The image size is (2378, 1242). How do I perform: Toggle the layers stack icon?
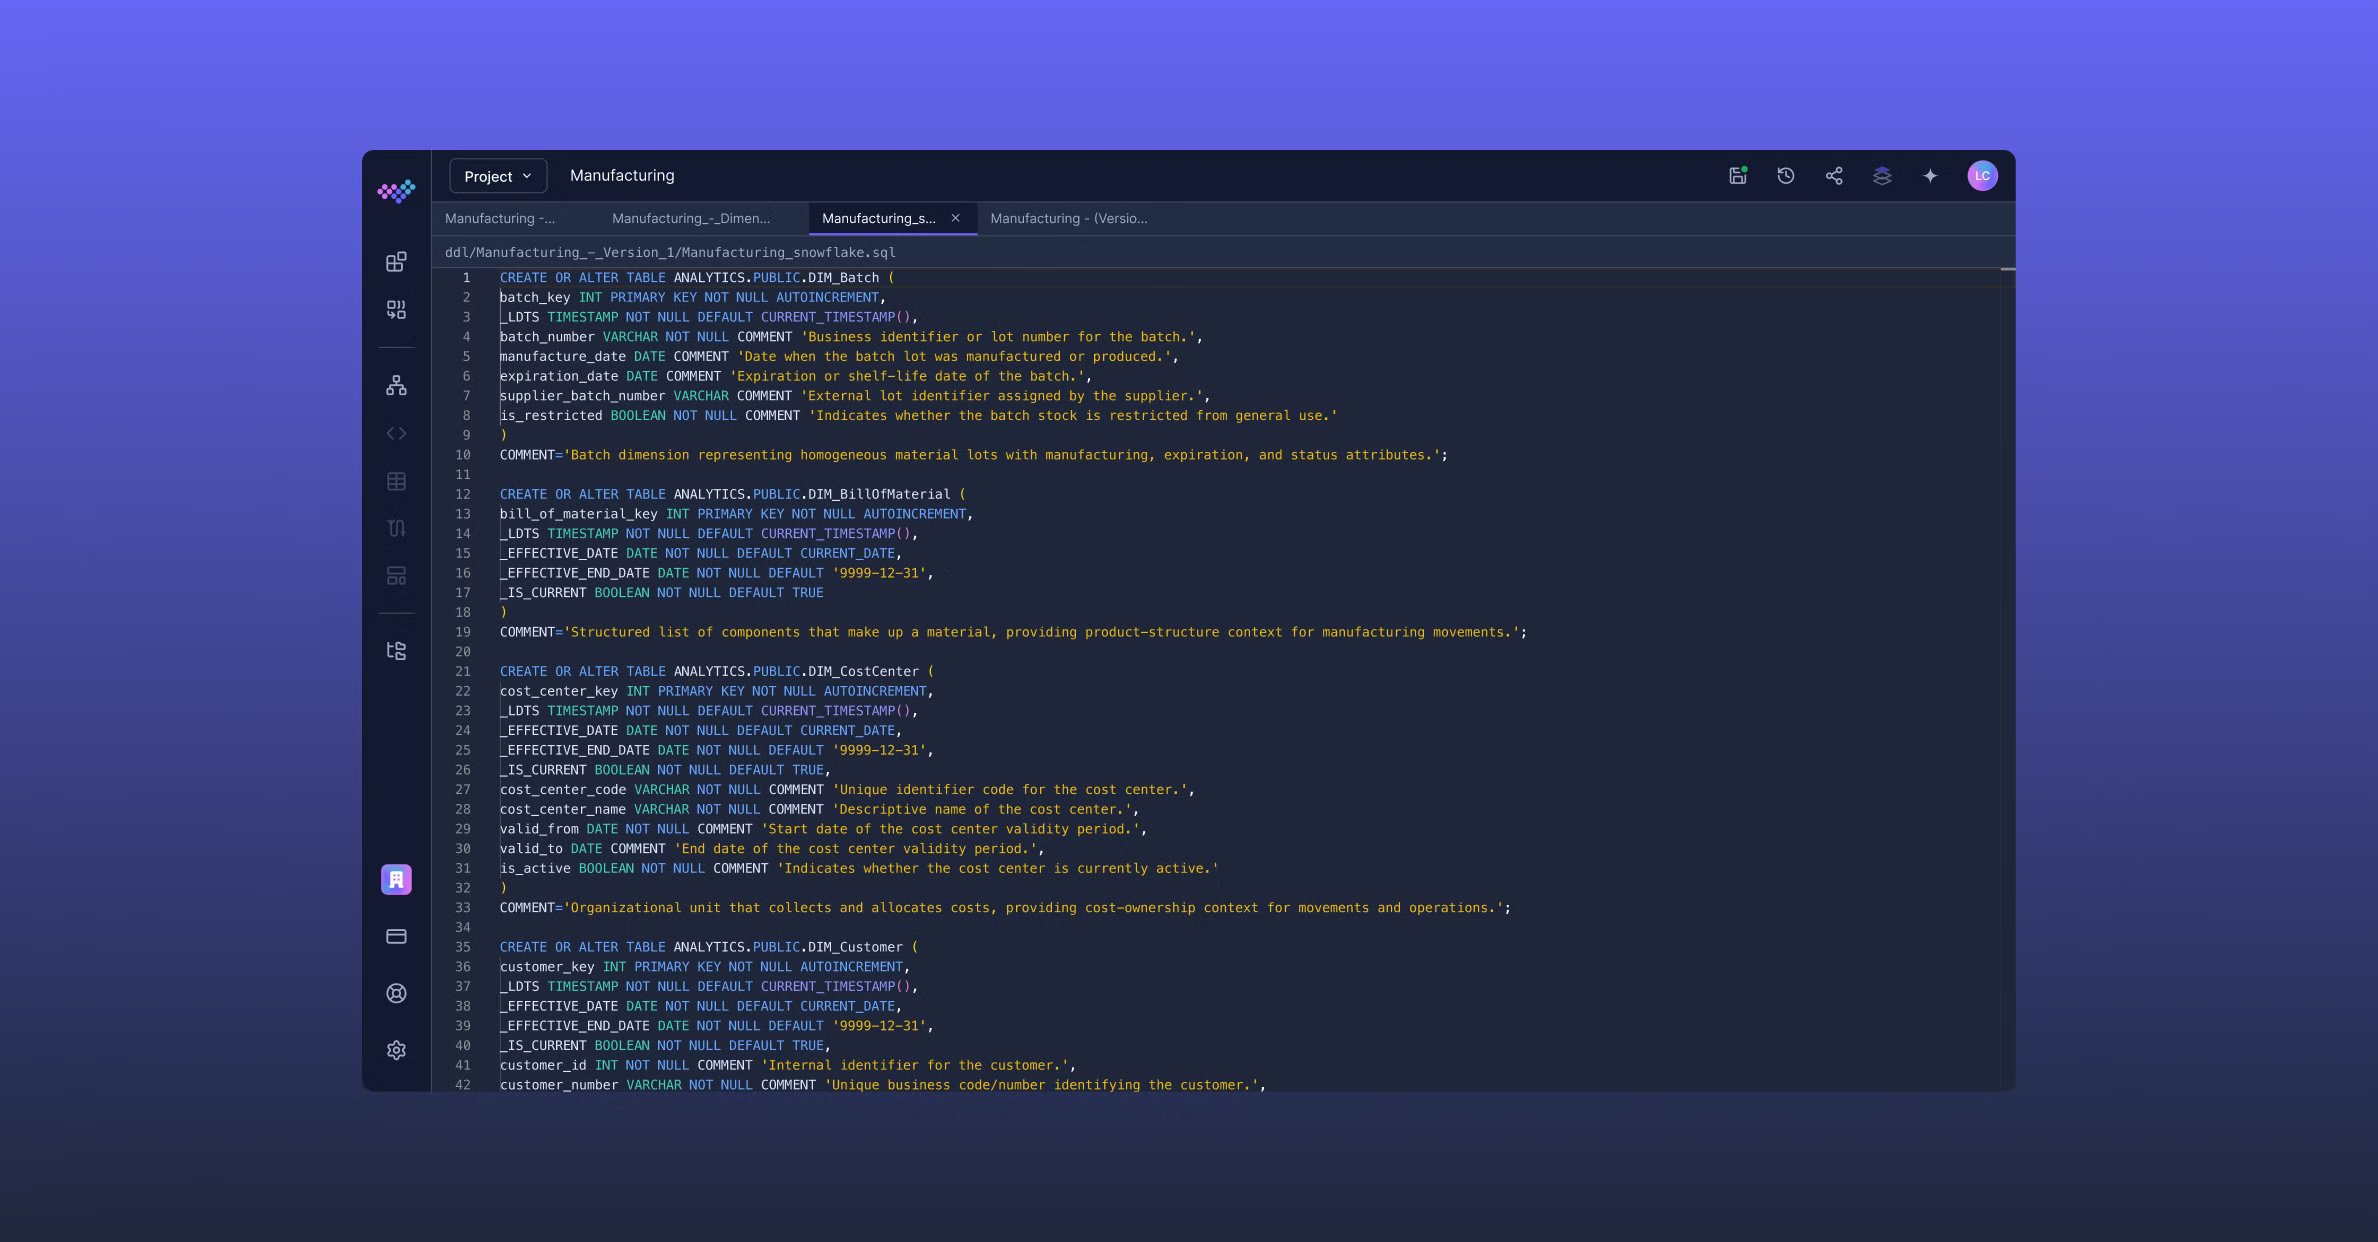[x=1882, y=175]
